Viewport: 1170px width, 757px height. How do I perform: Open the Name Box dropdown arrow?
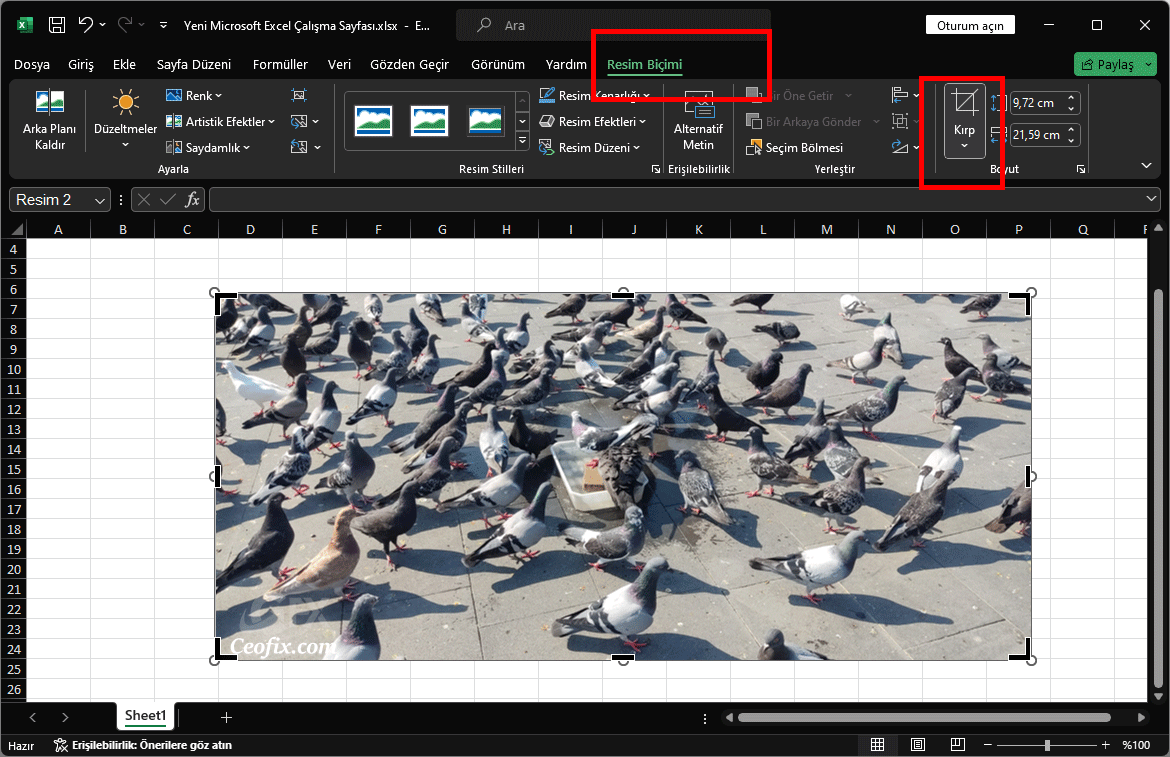coord(99,201)
